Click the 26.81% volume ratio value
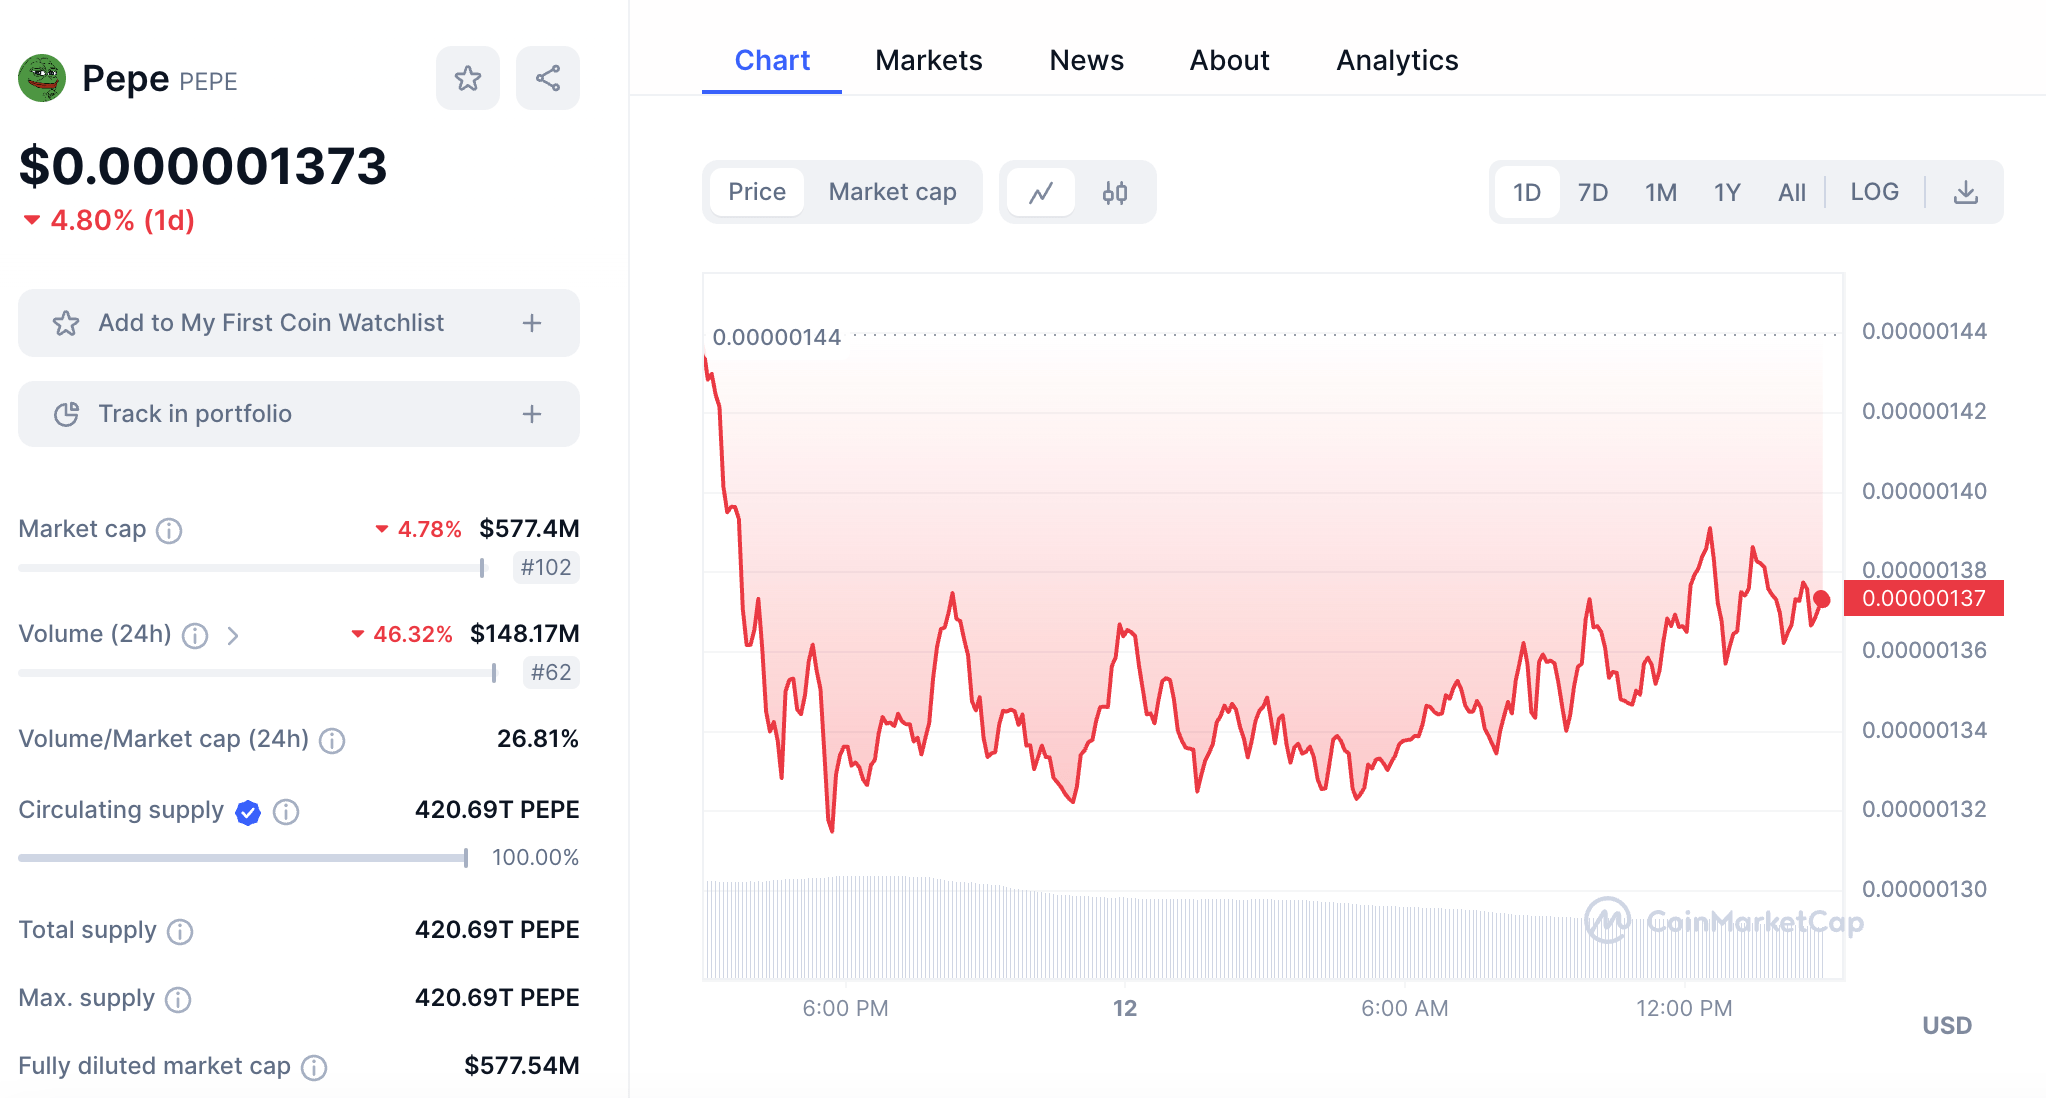 (538, 739)
